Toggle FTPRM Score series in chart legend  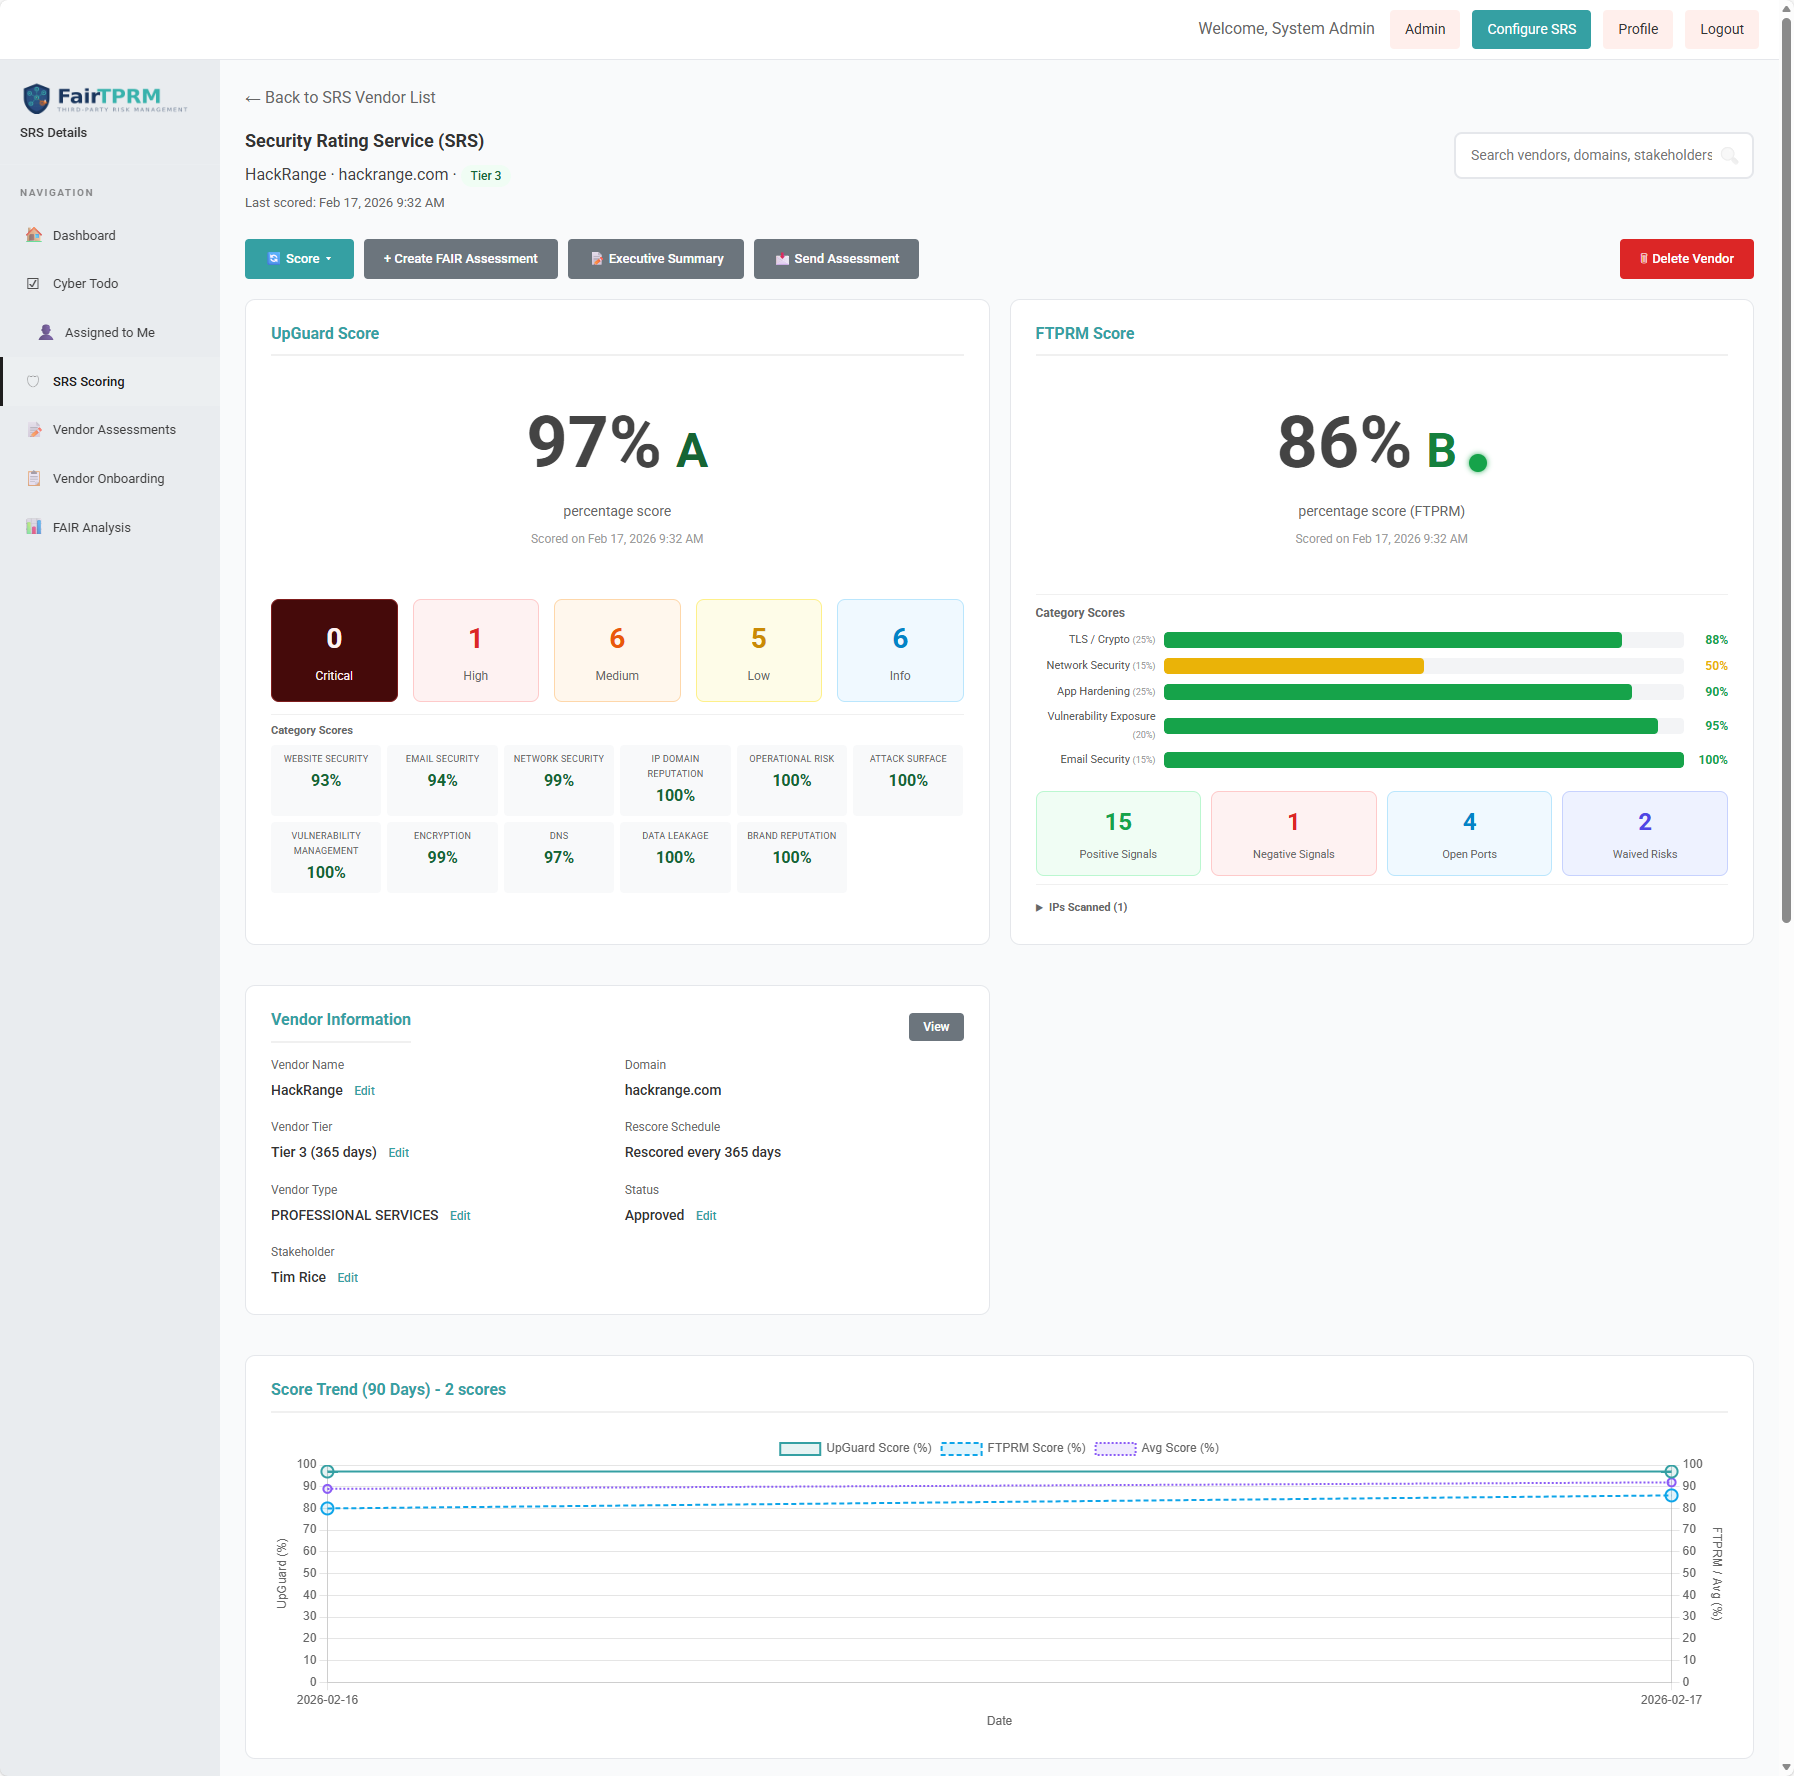coord(1013,1448)
